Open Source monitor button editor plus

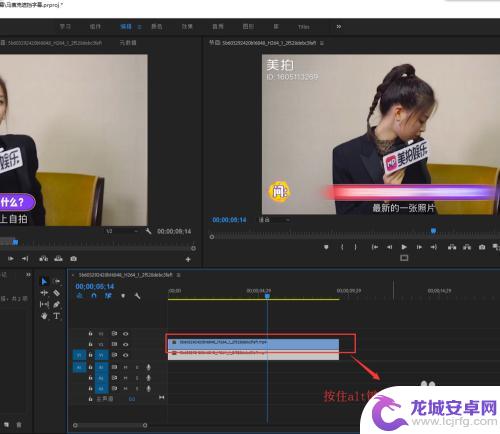[188, 259]
